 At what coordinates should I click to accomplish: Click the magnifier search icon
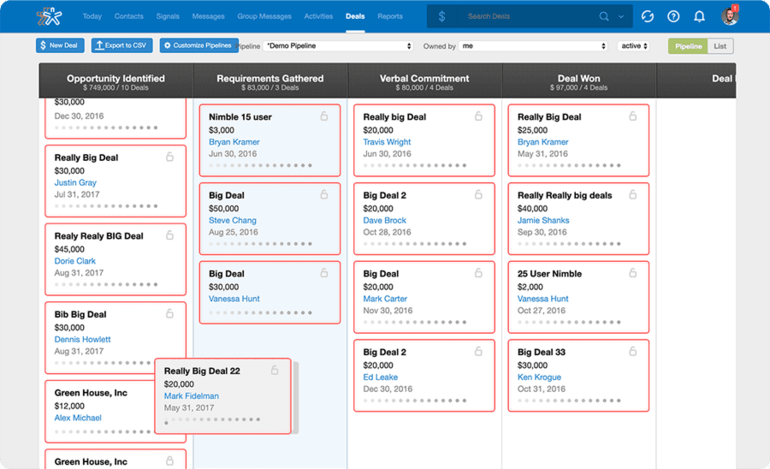click(x=604, y=16)
